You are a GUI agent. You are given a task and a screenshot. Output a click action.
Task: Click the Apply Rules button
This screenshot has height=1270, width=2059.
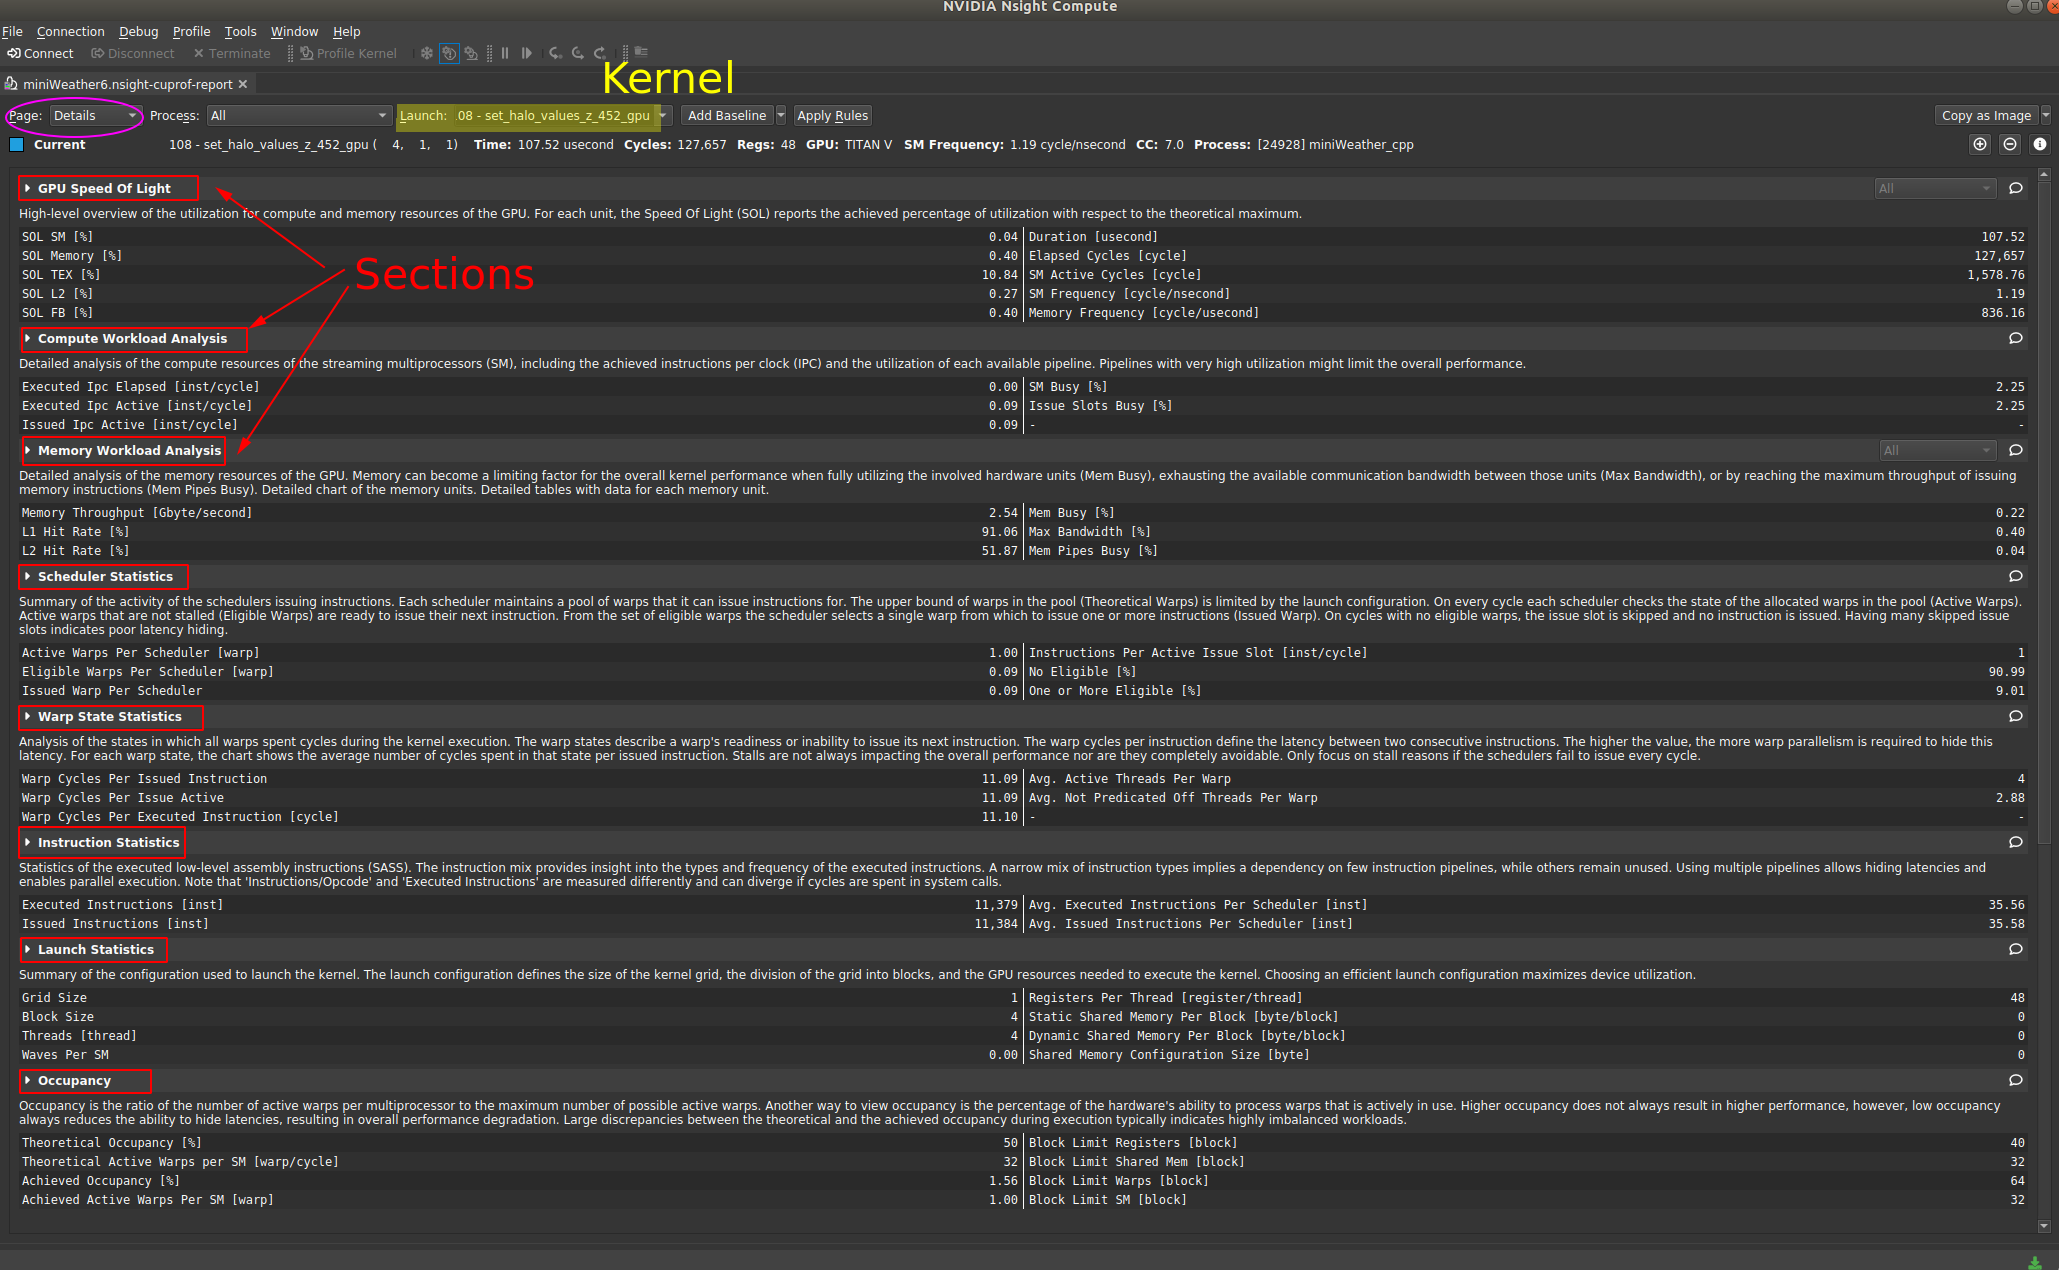(x=832, y=116)
